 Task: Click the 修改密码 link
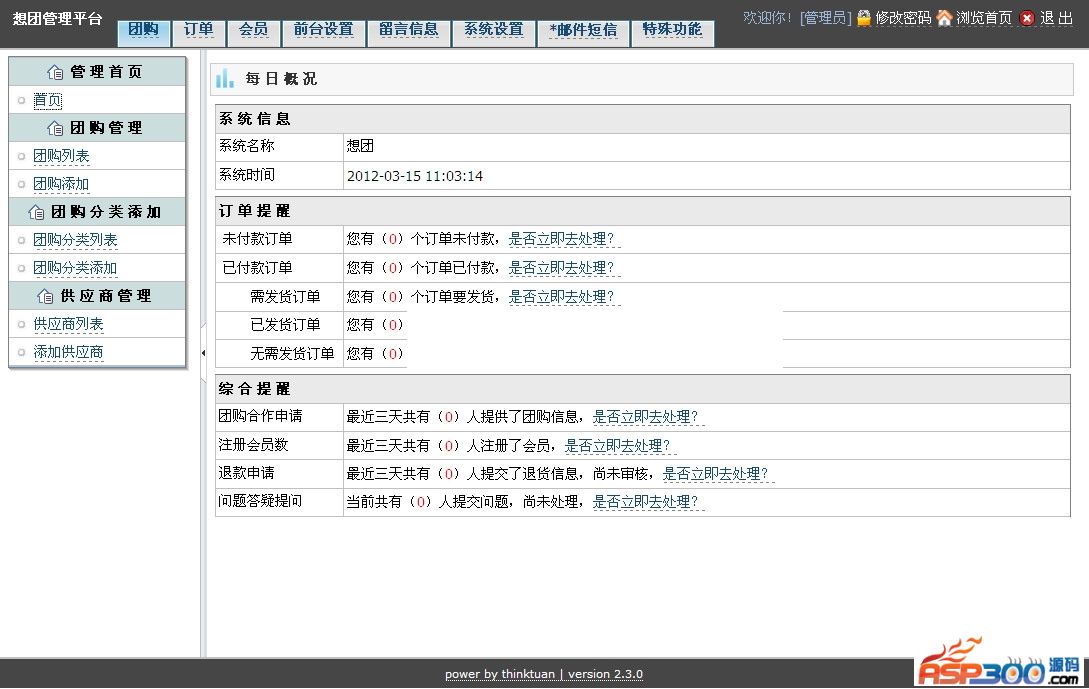tap(902, 18)
